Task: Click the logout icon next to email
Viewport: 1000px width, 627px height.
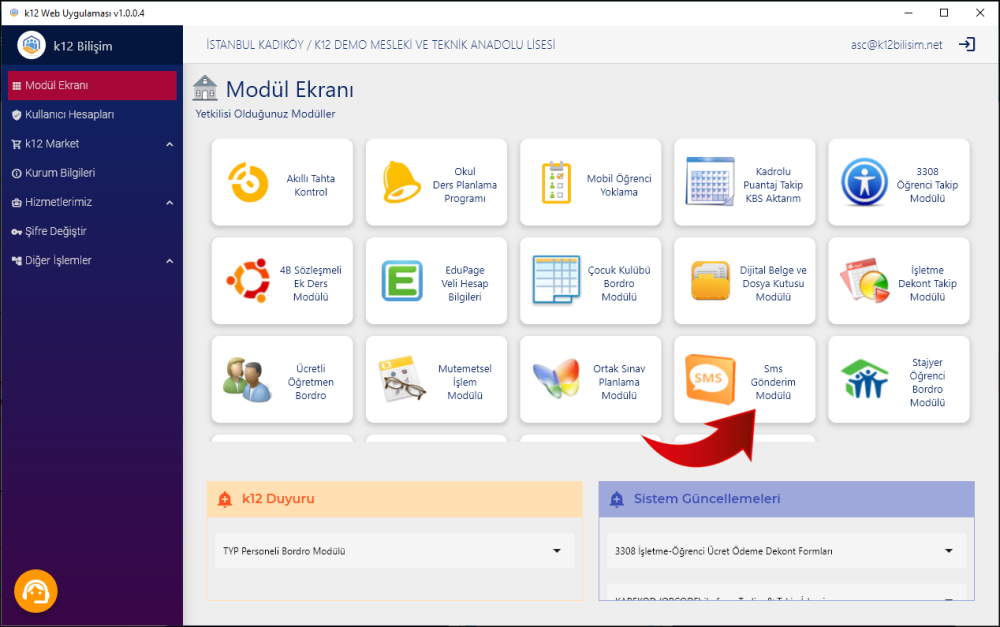Action: click(x=967, y=45)
